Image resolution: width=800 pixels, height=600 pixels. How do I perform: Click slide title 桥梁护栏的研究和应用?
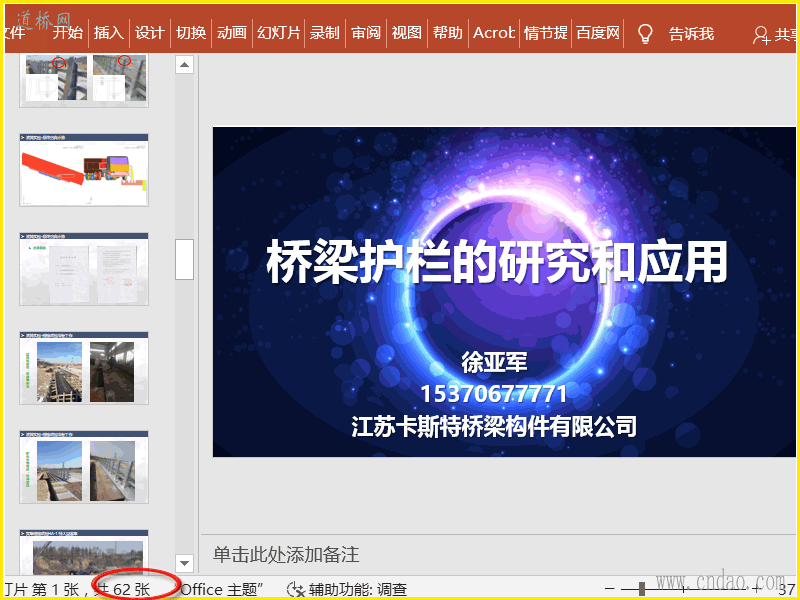(x=496, y=262)
